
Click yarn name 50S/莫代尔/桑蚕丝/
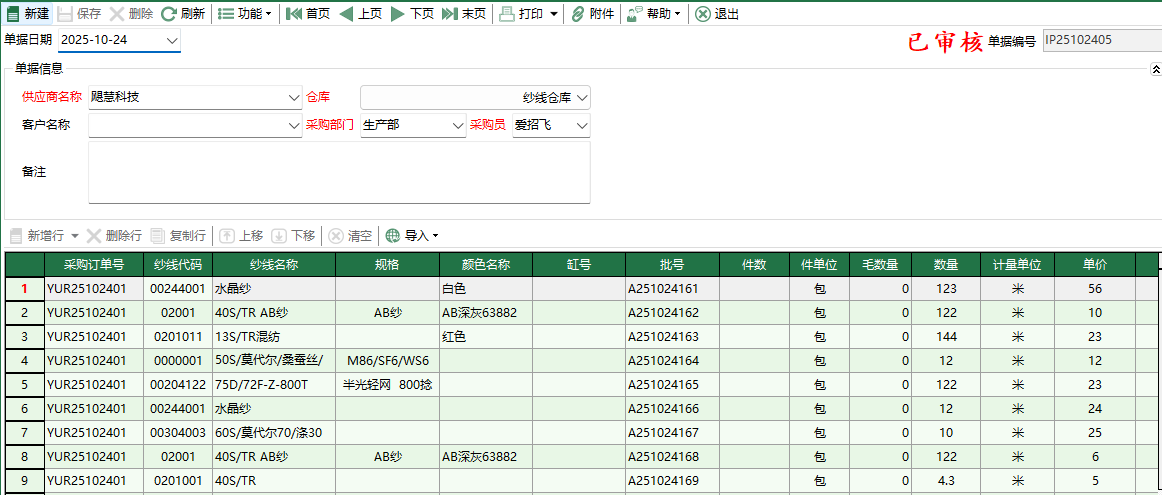(274, 361)
